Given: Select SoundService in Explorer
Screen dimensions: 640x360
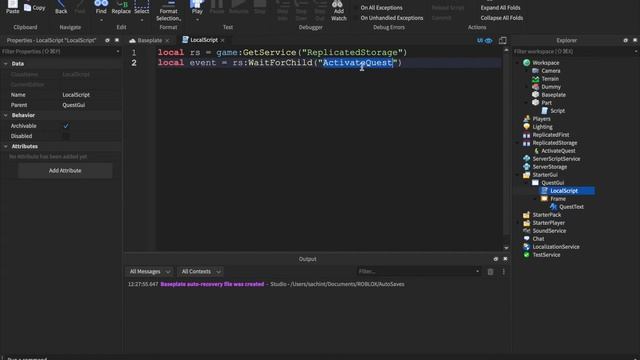Looking at the screenshot, I should tap(549, 231).
